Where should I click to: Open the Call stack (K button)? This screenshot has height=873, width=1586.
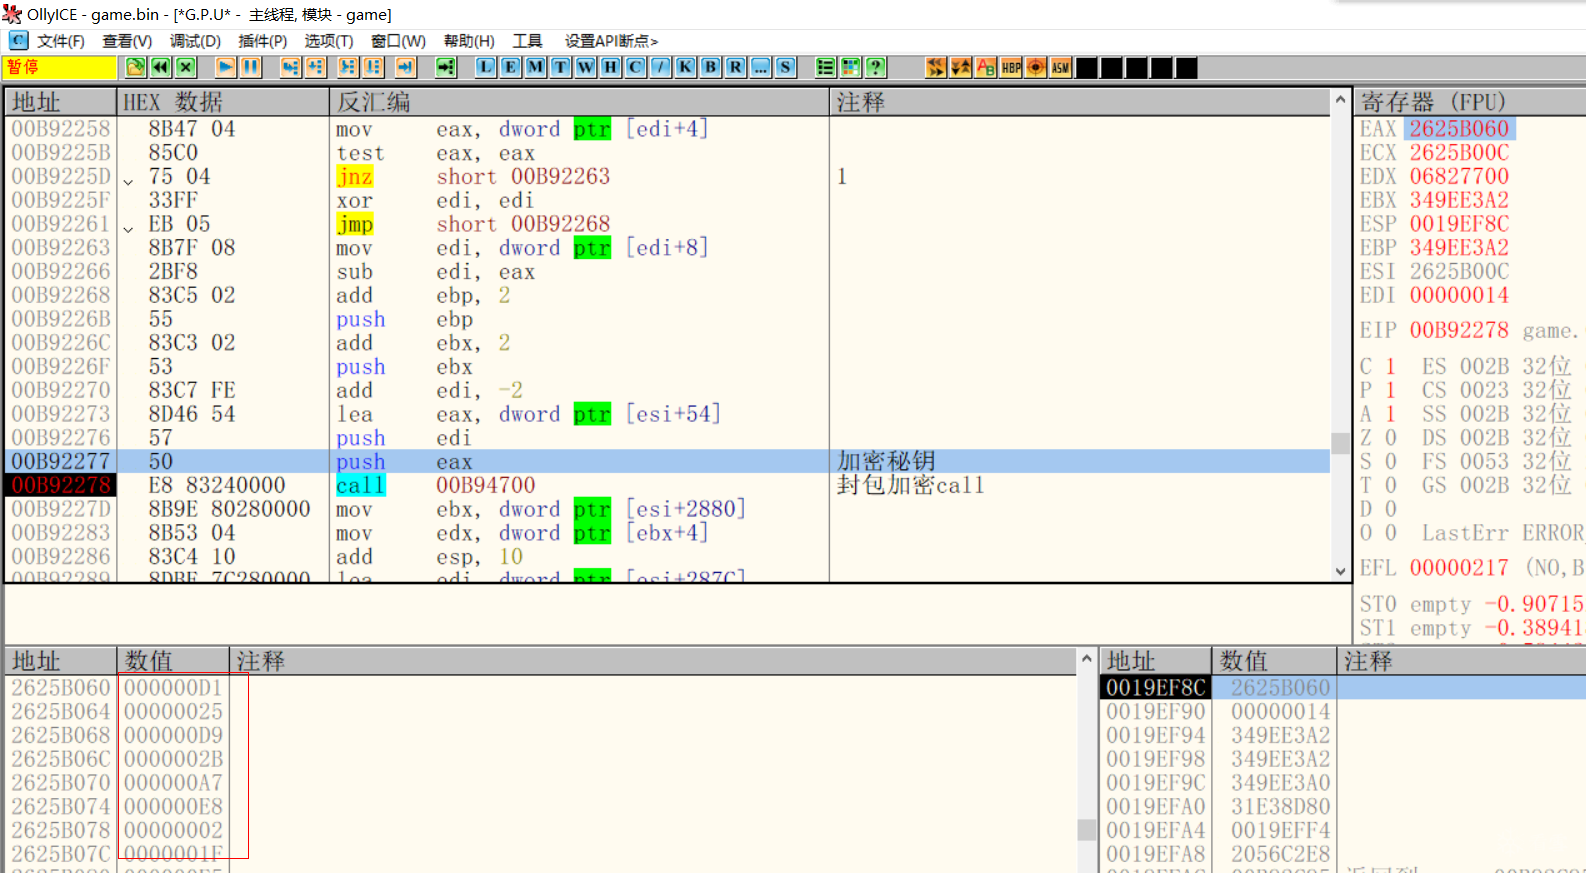[686, 67]
